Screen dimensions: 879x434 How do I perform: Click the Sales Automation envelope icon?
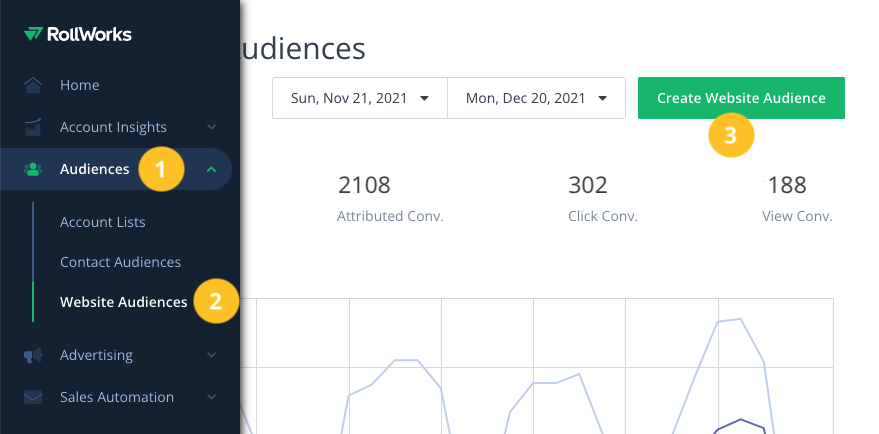[34, 397]
